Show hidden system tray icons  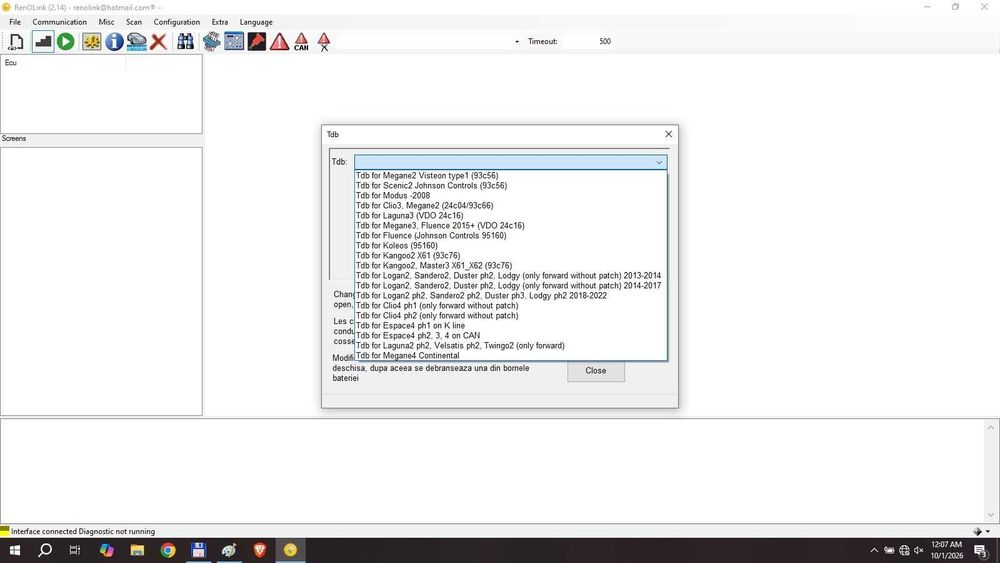874,550
